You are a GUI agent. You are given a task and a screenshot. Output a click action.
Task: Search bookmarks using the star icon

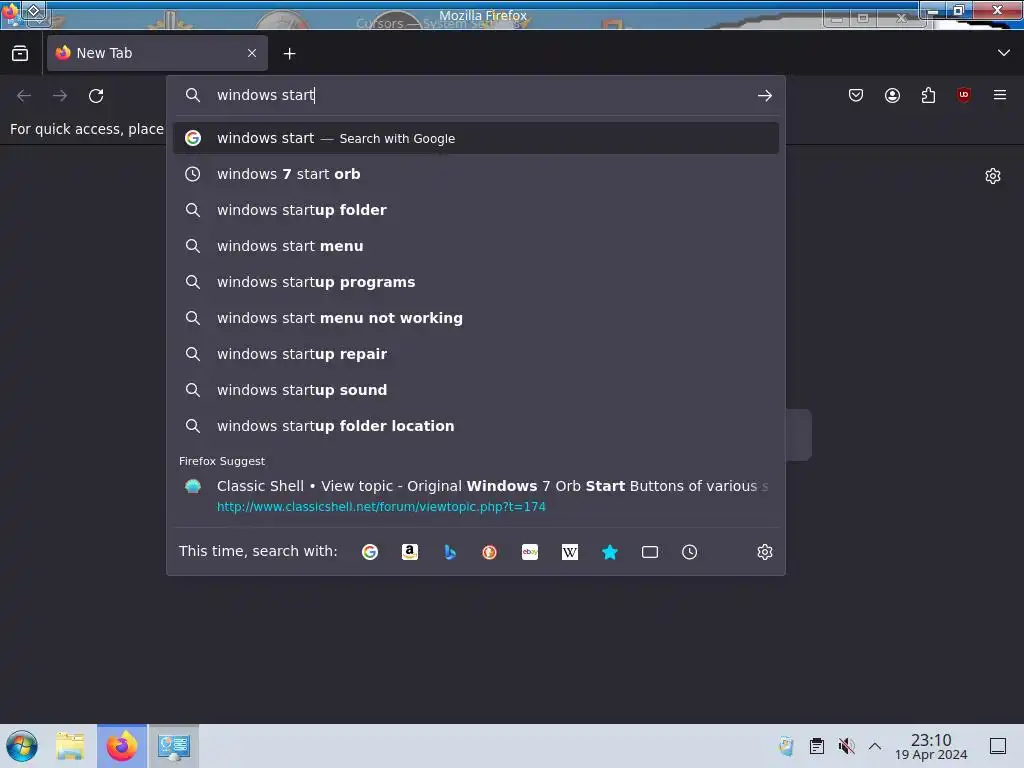pyautogui.click(x=609, y=552)
